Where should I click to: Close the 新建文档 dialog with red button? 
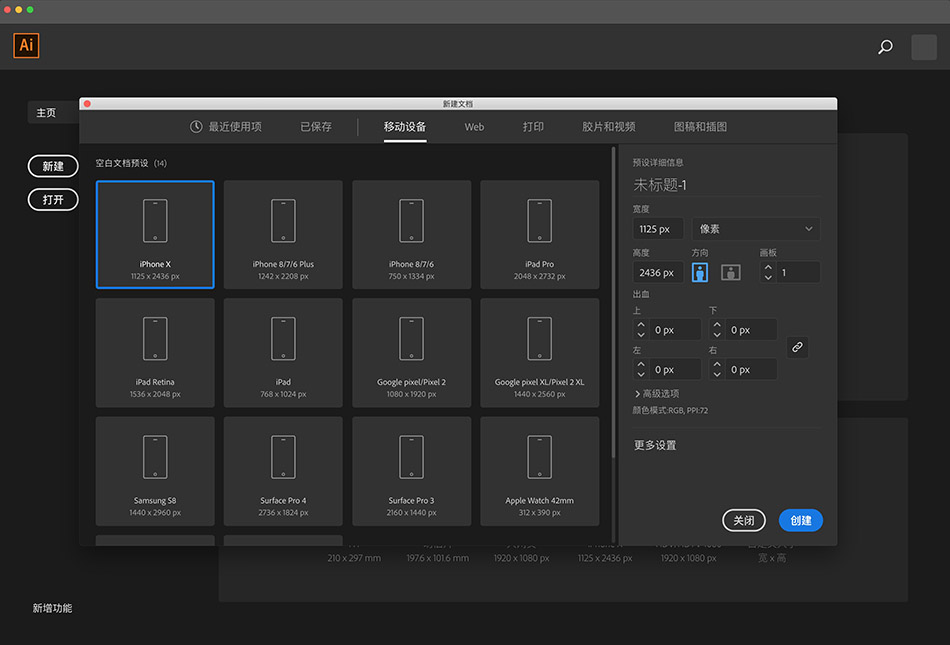click(87, 104)
